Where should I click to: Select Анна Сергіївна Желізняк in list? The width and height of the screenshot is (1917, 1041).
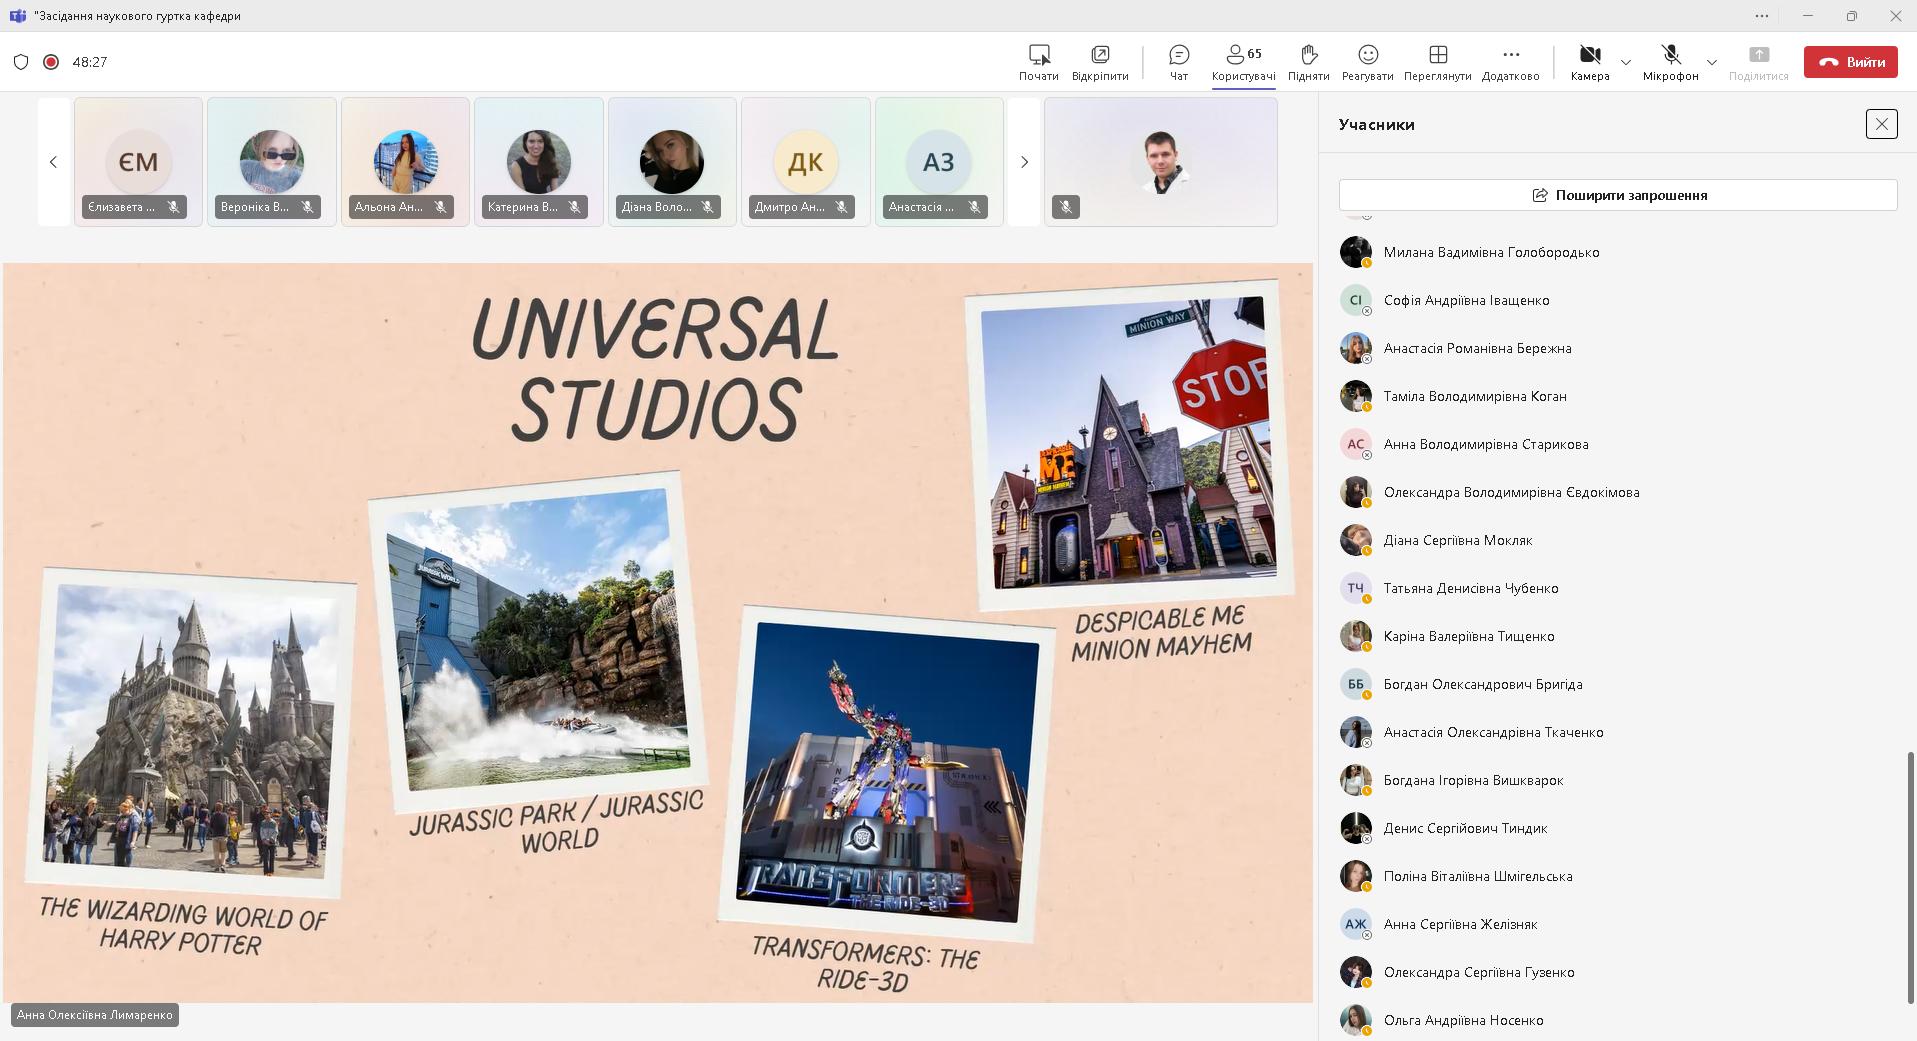(x=1618, y=924)
